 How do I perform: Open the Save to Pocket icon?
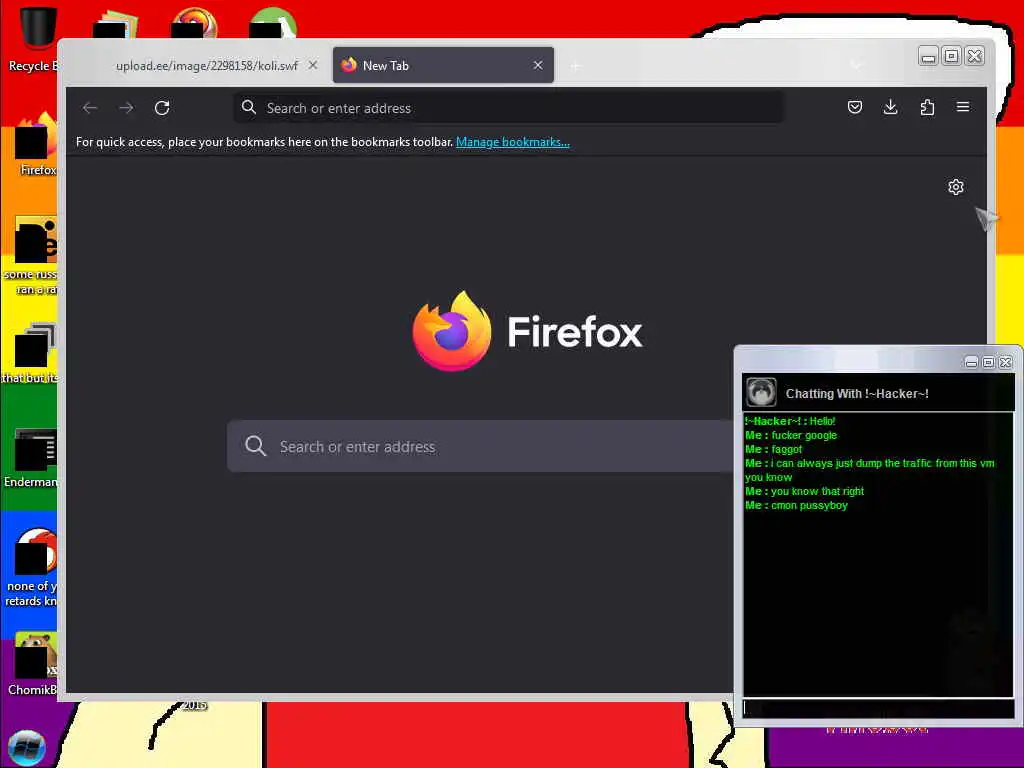point(855,107)
